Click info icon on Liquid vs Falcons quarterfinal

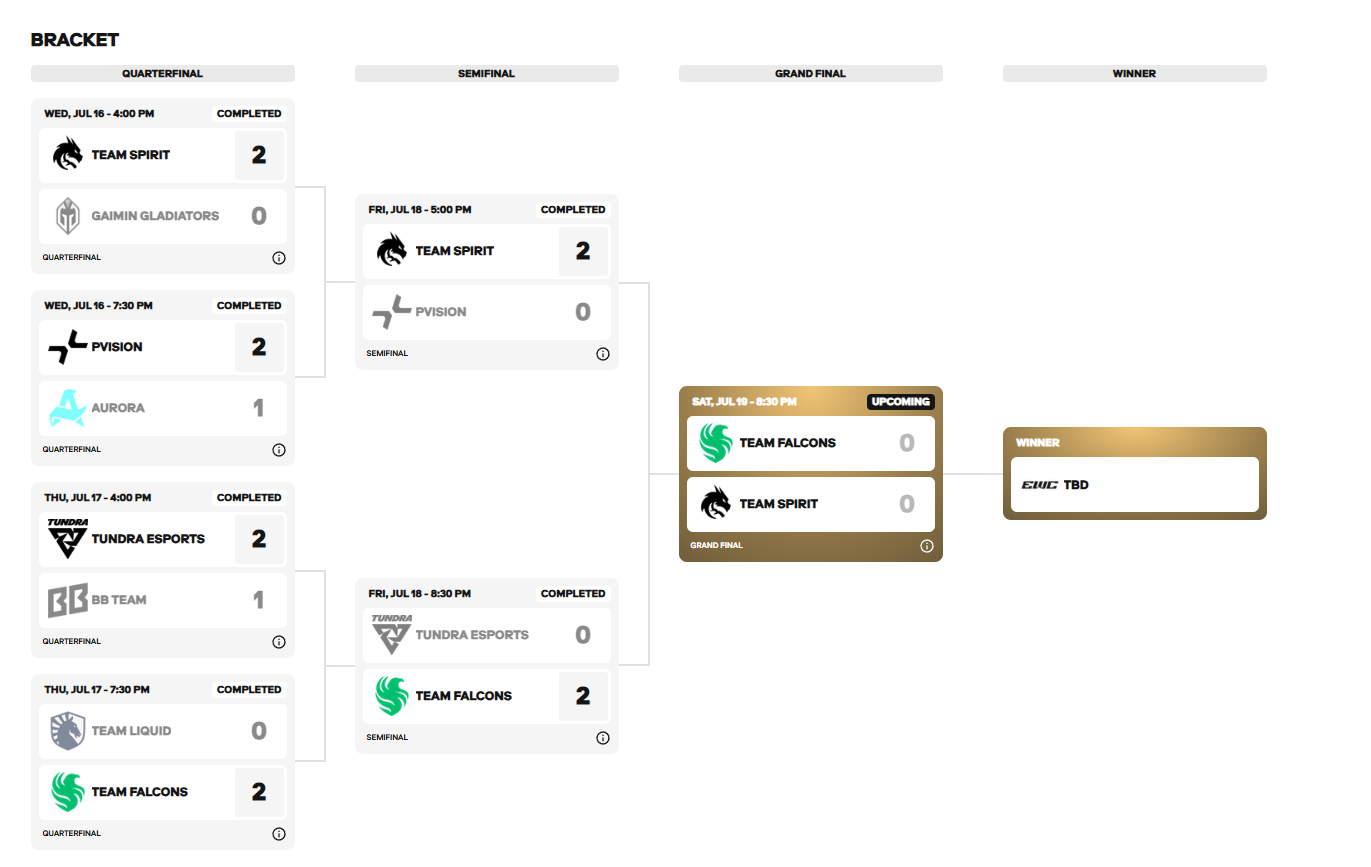(279, 834)
